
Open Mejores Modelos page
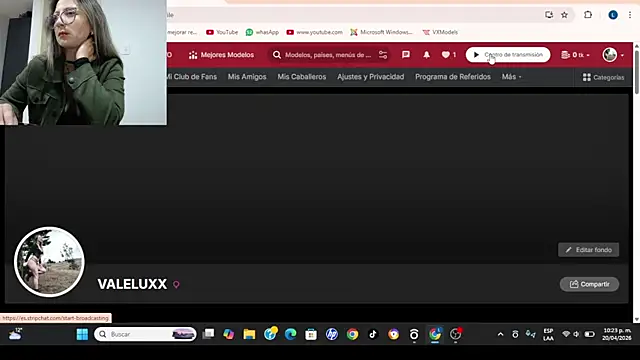click(221, 55)
